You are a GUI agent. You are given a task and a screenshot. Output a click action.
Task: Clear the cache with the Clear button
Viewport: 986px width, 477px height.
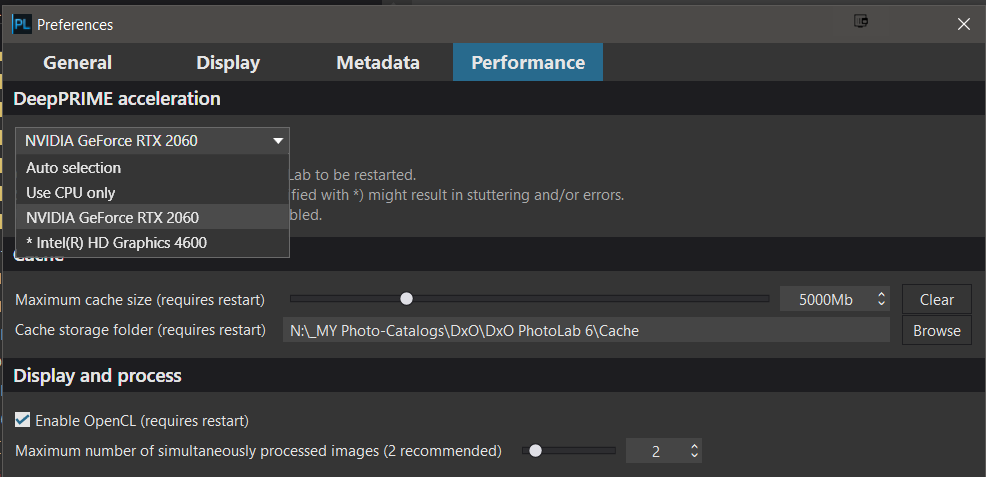(x=936, y=299)
